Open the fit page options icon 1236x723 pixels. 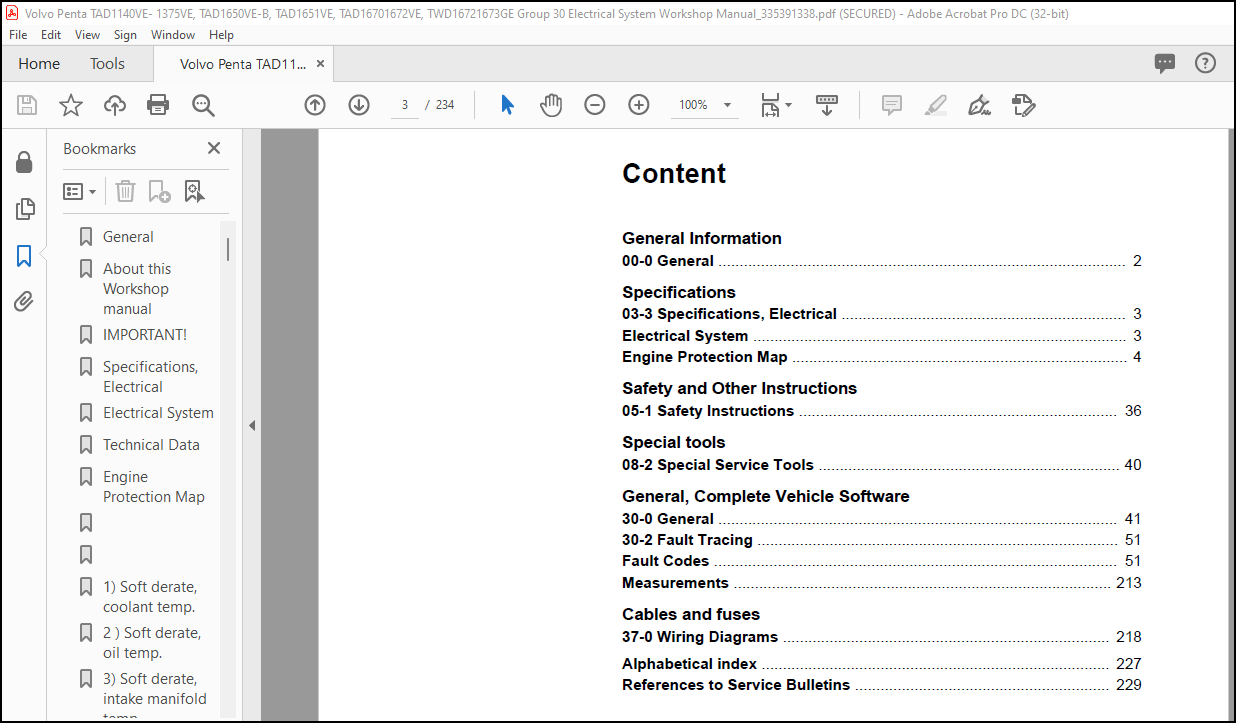click(775, 105)
